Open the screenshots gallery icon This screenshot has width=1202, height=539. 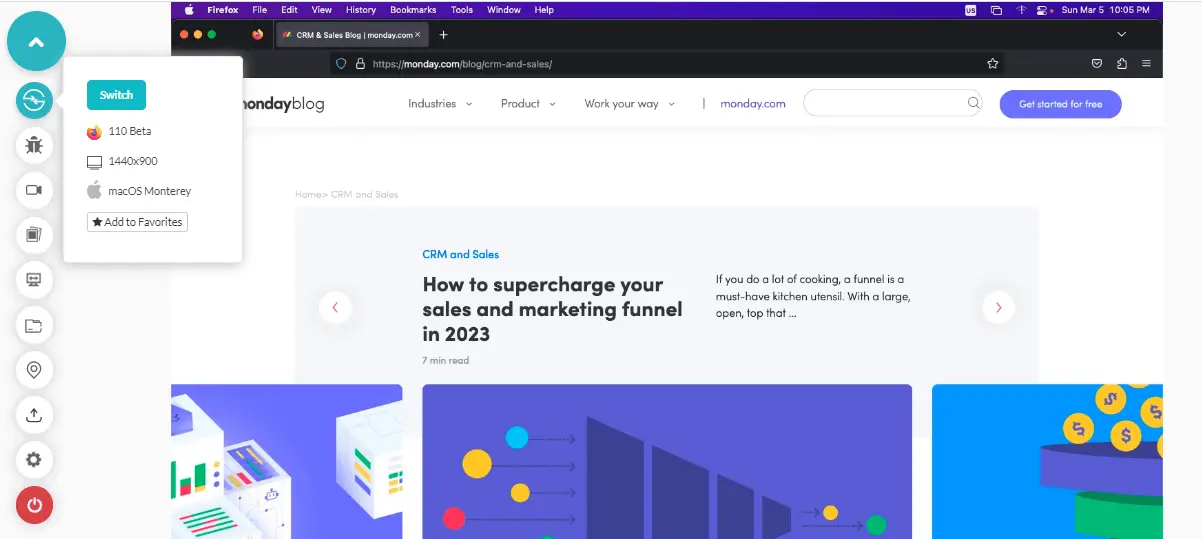pyautogui.click(x=34, y=235)
